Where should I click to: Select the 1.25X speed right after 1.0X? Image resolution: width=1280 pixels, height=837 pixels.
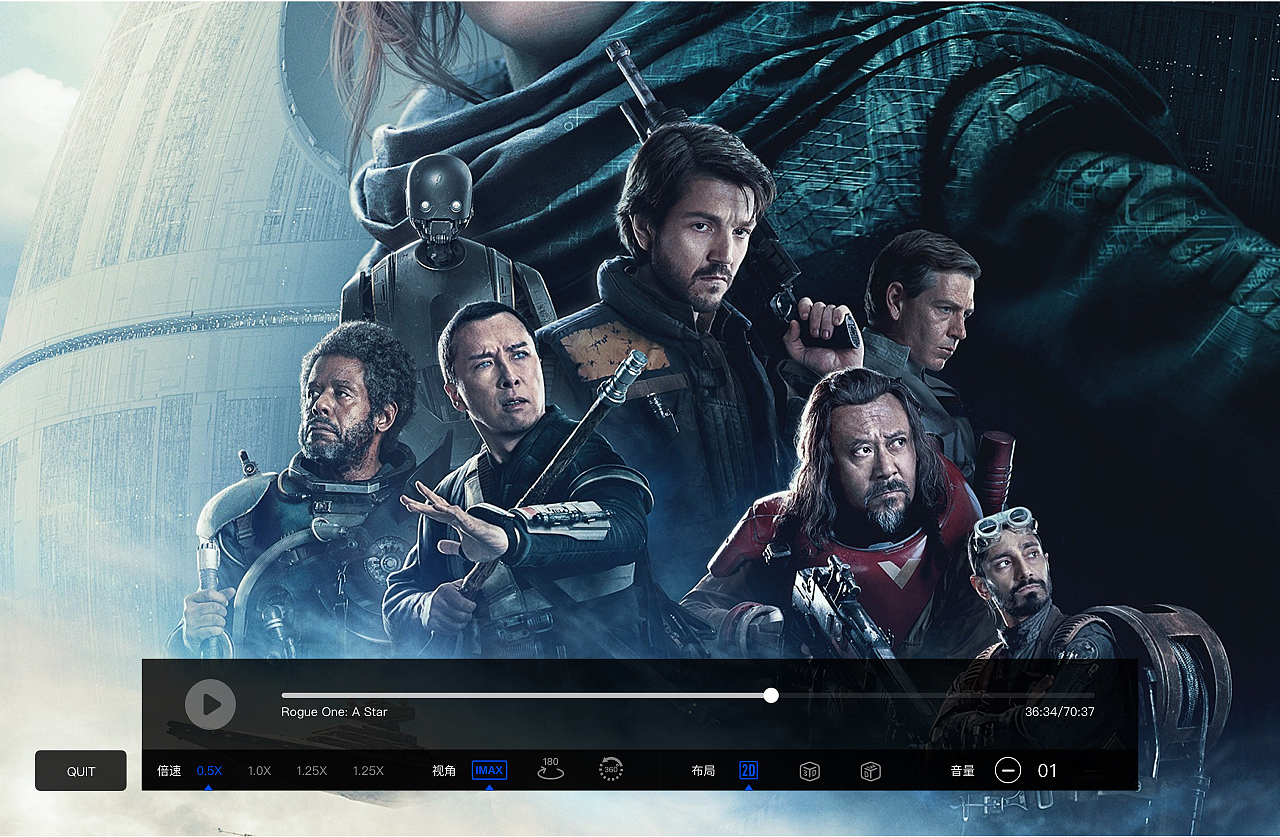tap(312, 771)
